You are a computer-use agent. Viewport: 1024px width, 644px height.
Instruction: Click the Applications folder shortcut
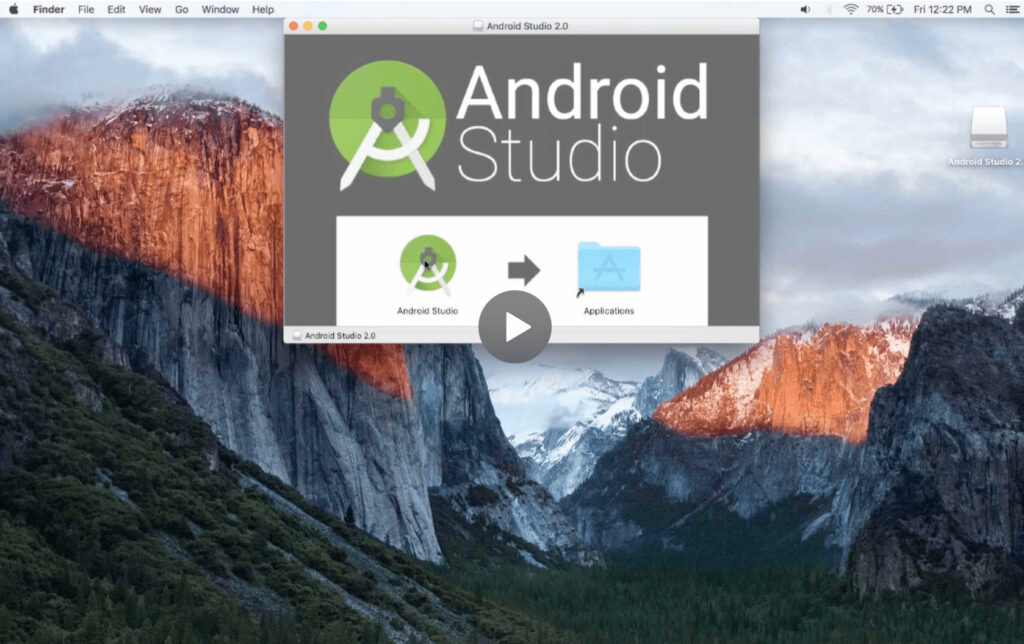609,266
